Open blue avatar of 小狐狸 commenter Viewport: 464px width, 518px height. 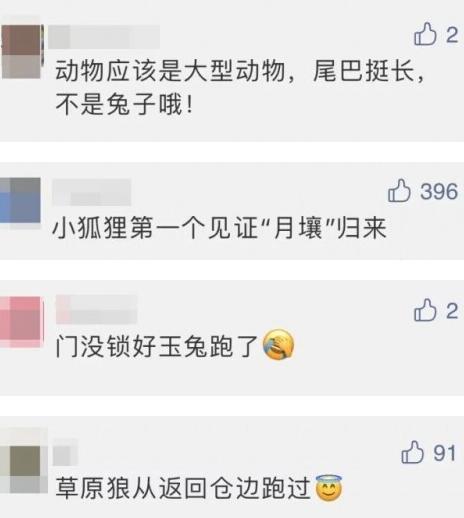[x=20, y=203]
